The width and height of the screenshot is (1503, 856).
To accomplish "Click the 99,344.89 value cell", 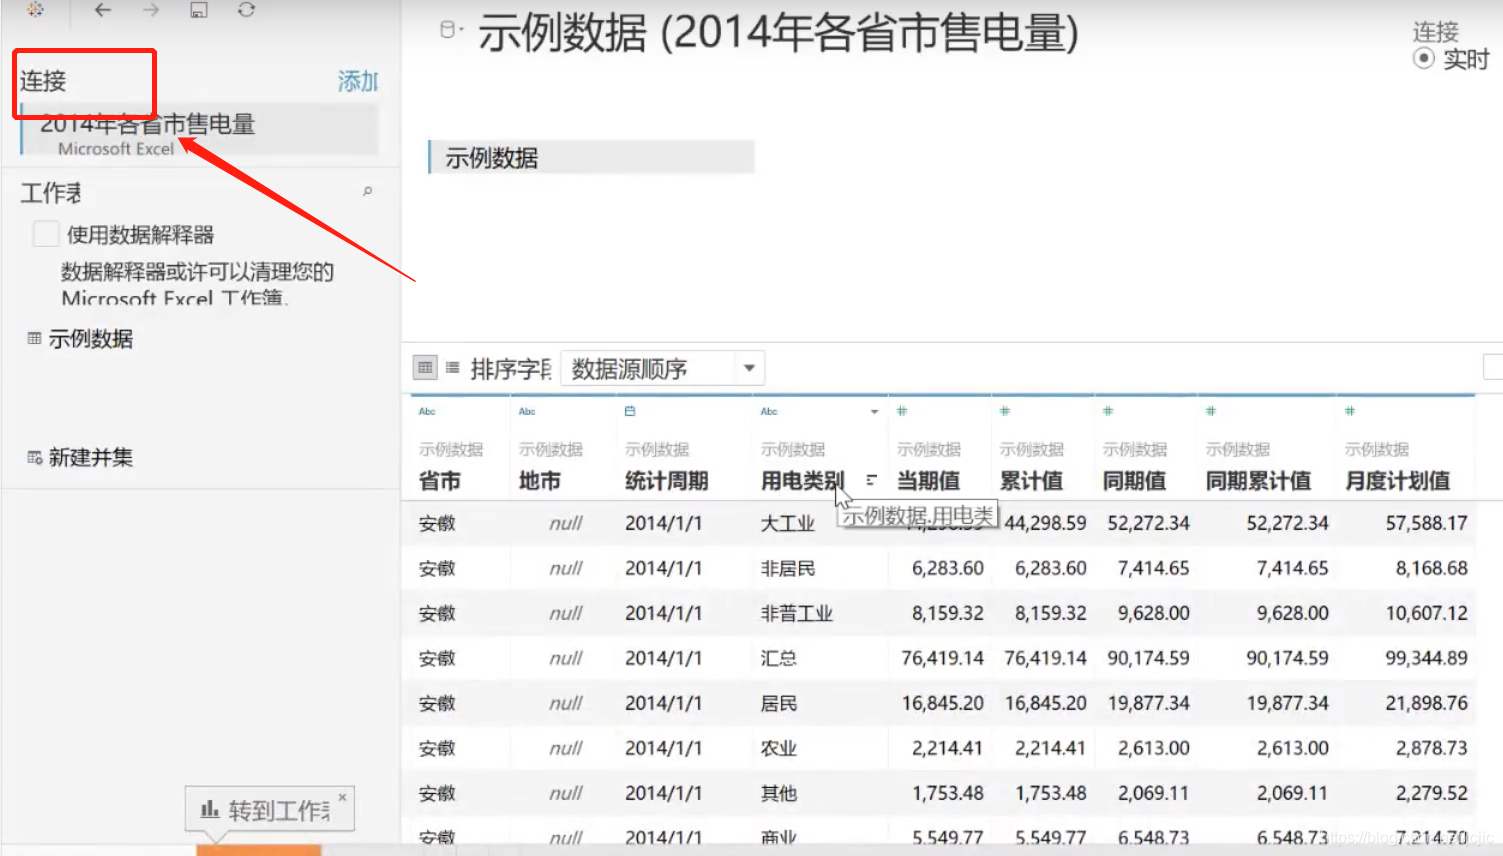I will (1427, 658).
